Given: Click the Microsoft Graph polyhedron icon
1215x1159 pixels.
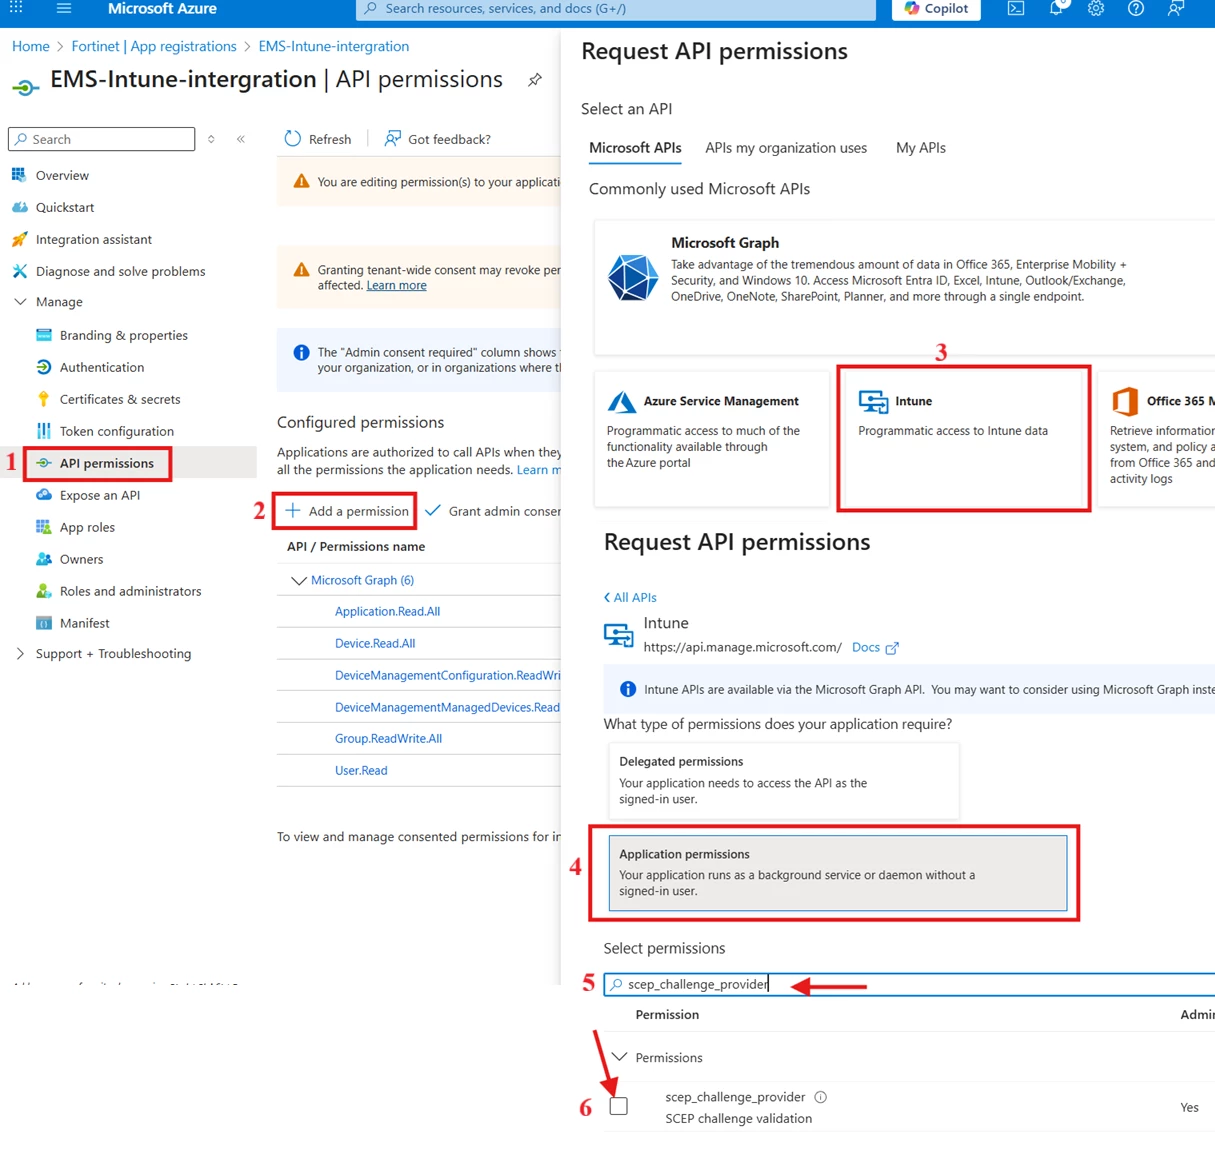Looking at the screenshot, I should coord(633,277).
